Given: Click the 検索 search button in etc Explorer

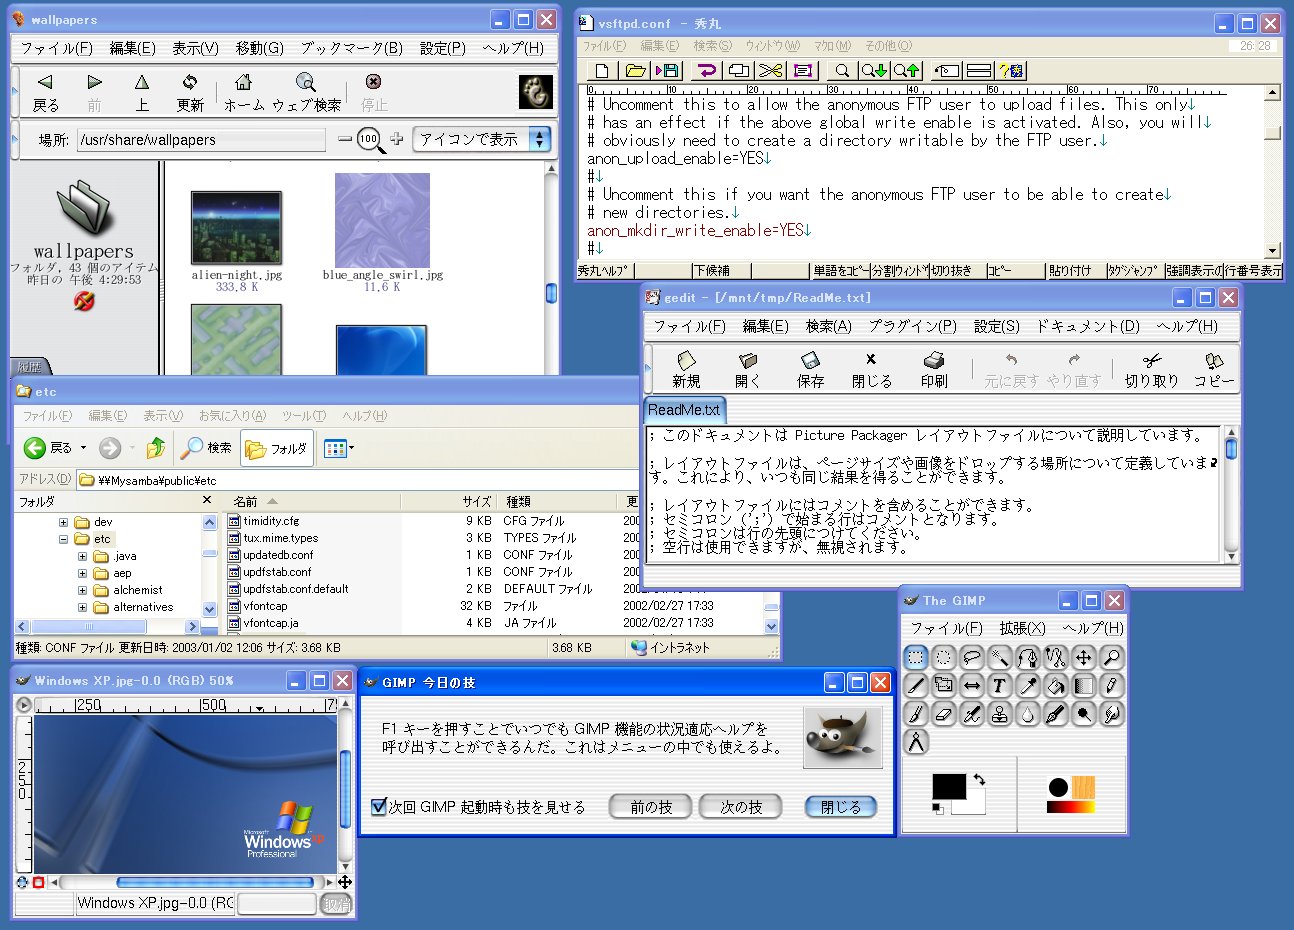Looking at the screenshot, I should [207, 448].
